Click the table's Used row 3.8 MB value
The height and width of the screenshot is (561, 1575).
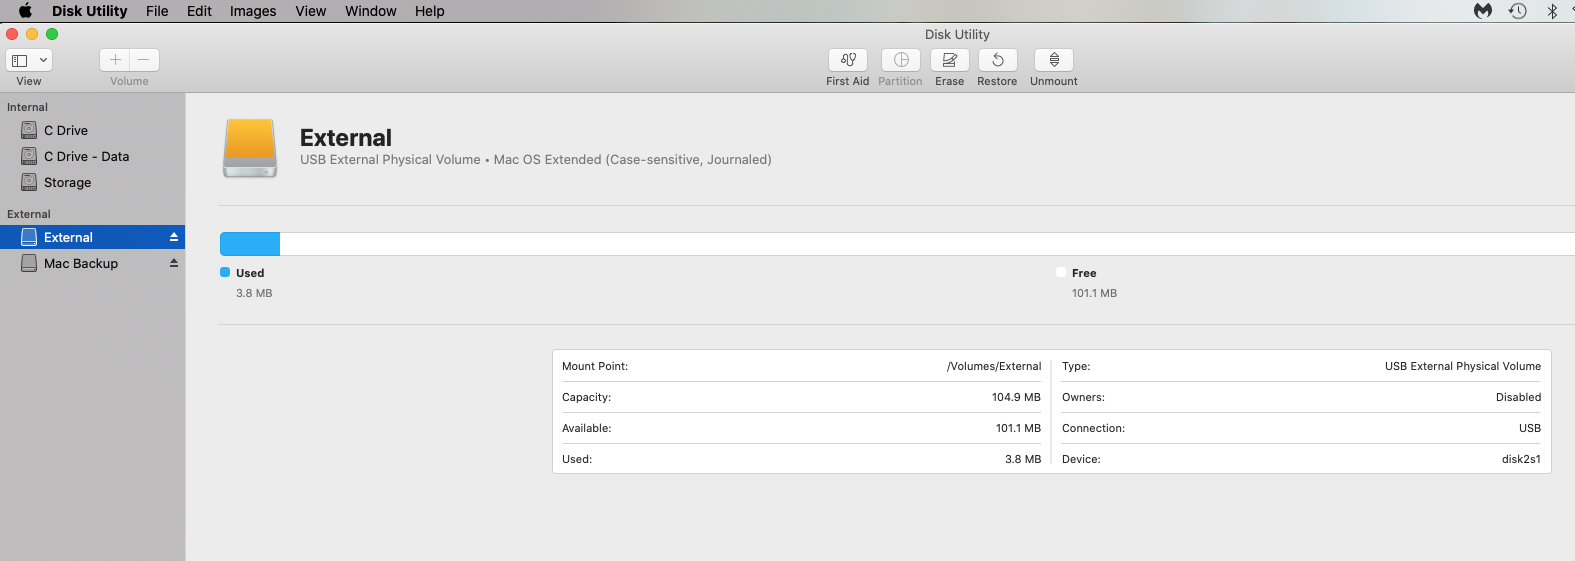[x=1023, y=459]
